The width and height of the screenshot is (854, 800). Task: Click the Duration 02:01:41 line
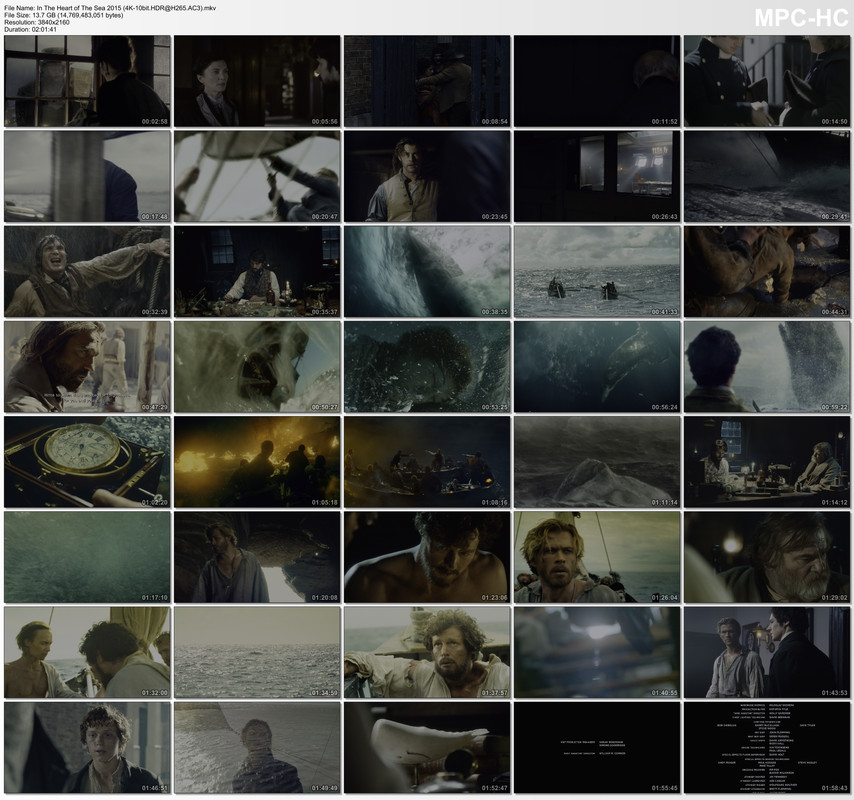coord(30,29)
